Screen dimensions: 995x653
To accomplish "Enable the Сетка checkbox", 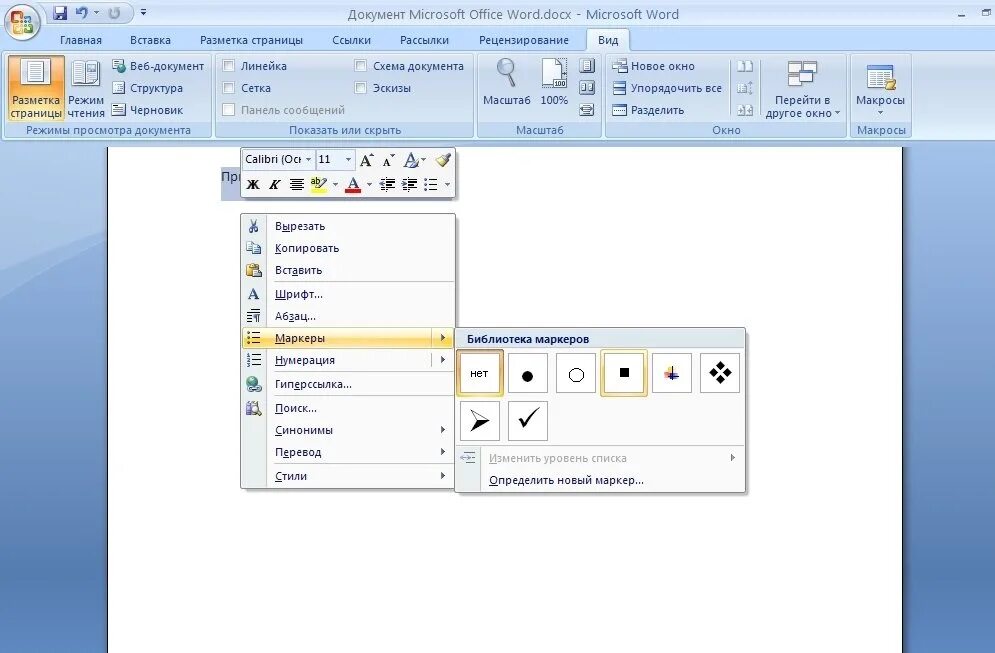I will point(229,88).
